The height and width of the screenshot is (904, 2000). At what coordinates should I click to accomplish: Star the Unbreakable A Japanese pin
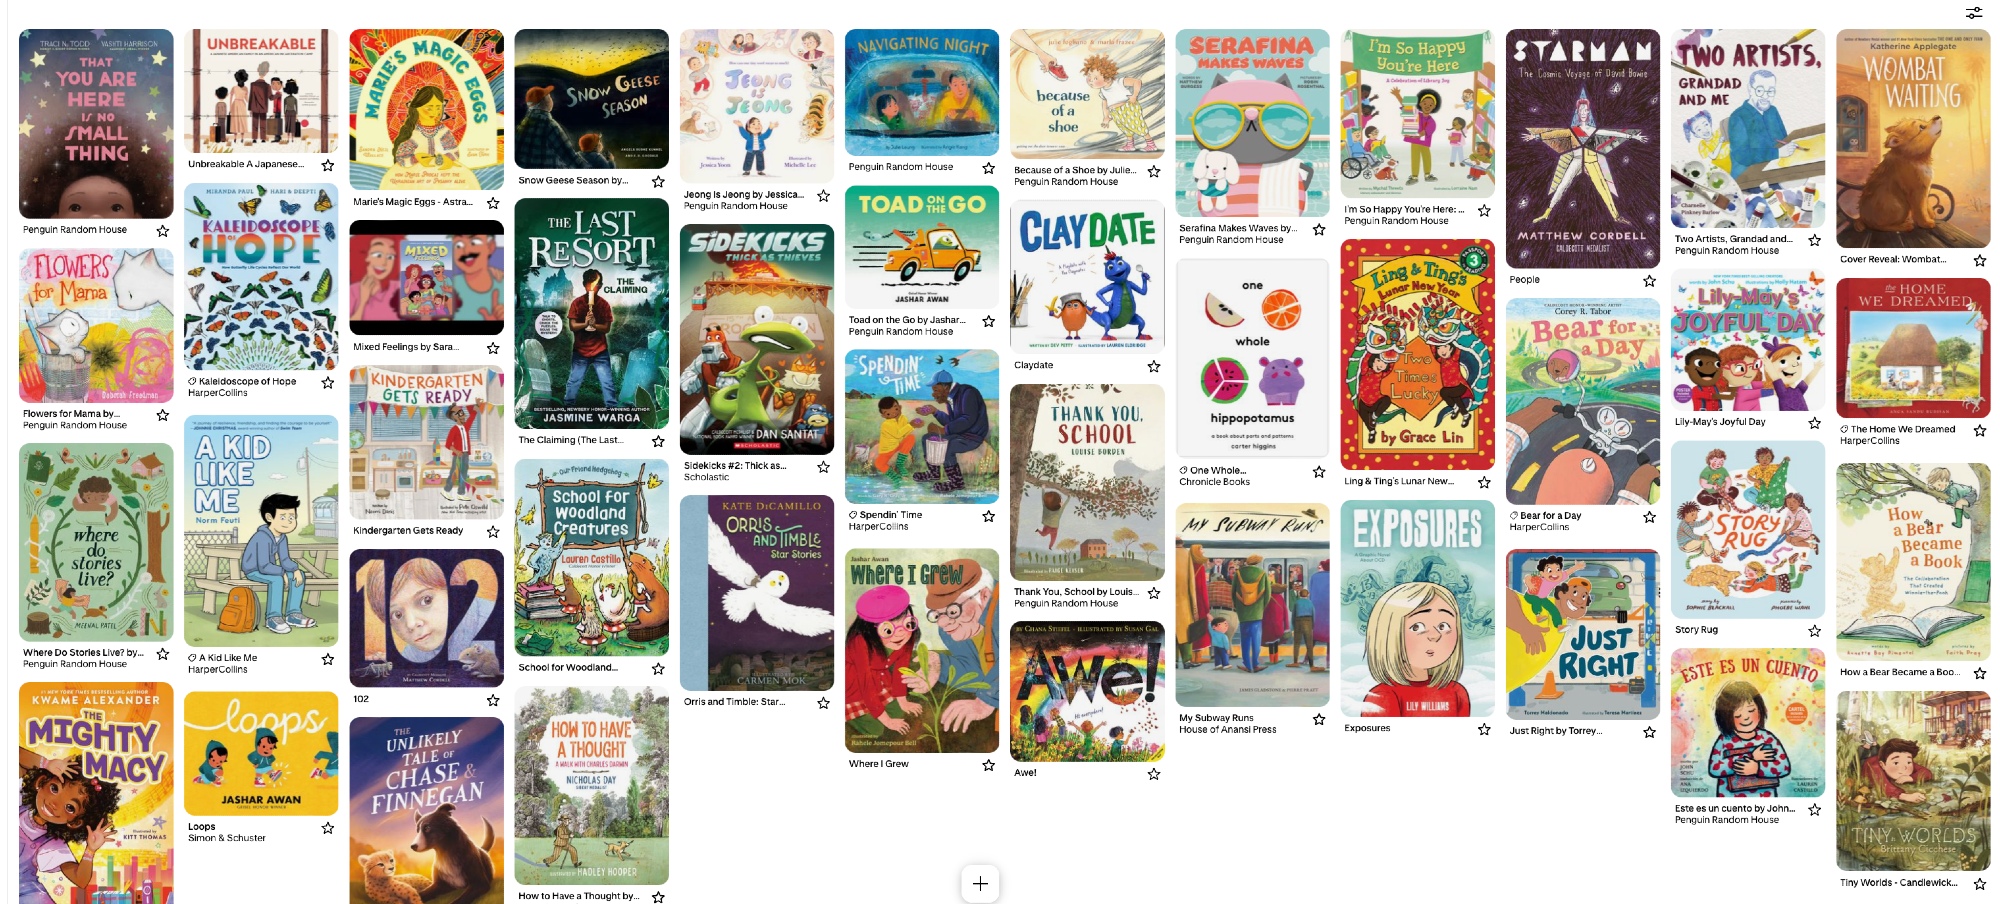(328, 165)
